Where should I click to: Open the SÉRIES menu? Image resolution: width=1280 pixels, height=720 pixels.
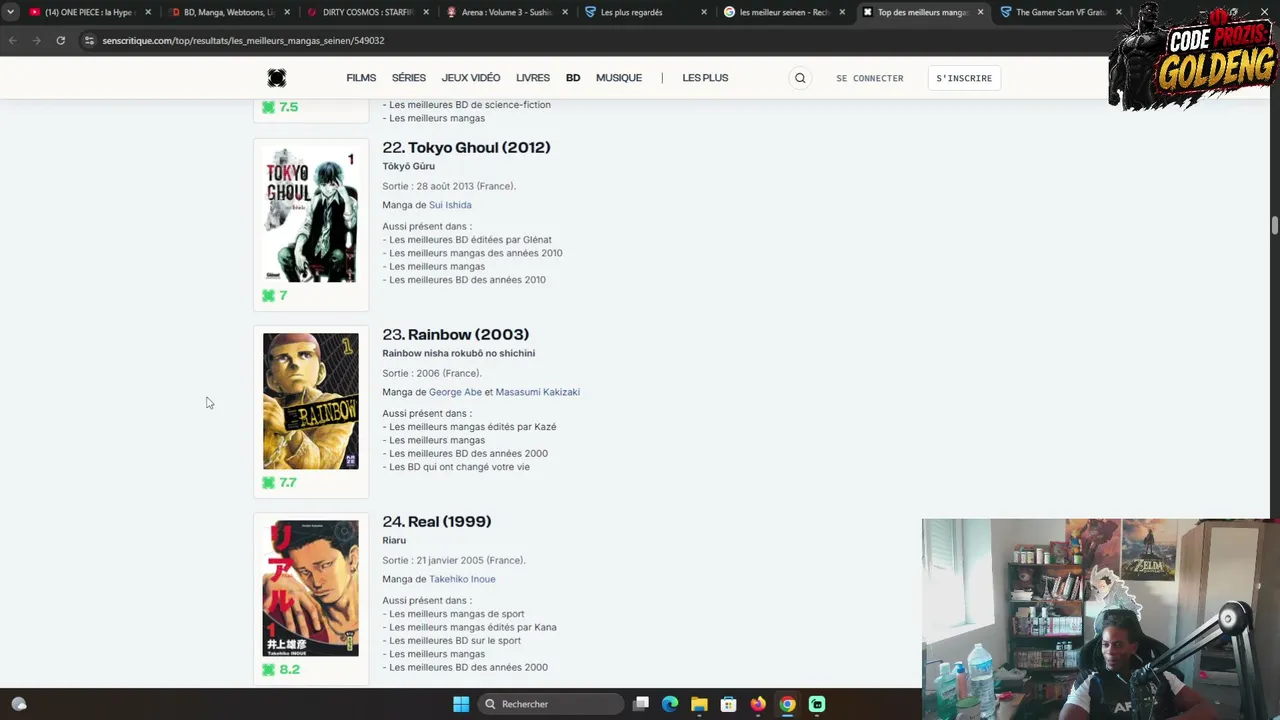point(409,78)
